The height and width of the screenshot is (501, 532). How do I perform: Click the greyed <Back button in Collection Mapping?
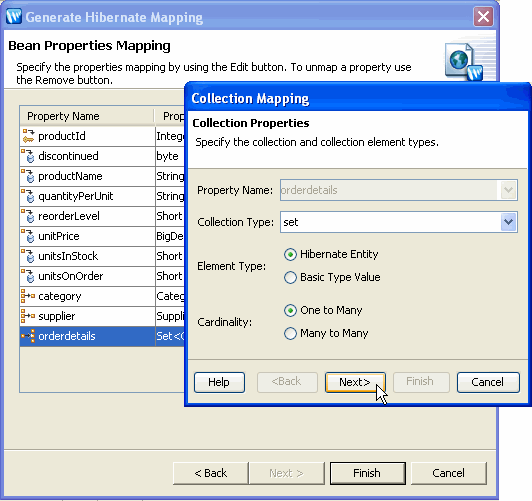pos(287,382)
